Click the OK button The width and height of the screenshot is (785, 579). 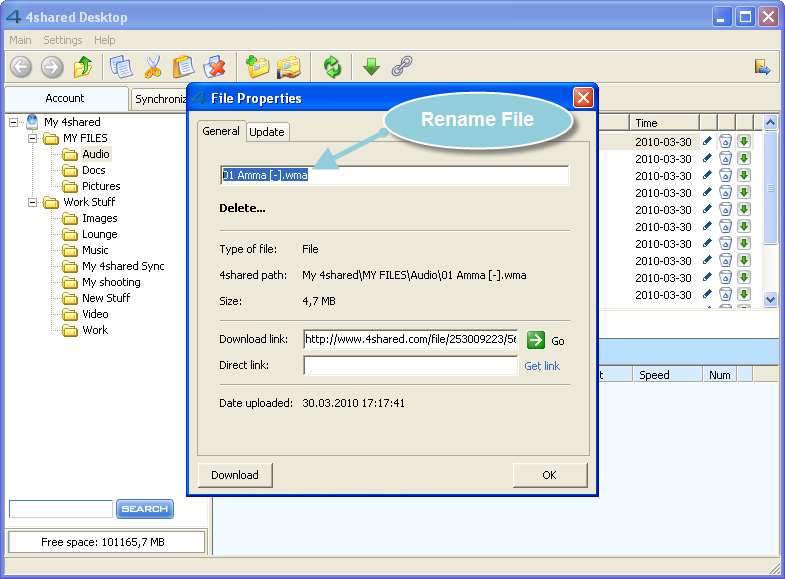pos(550,475)
